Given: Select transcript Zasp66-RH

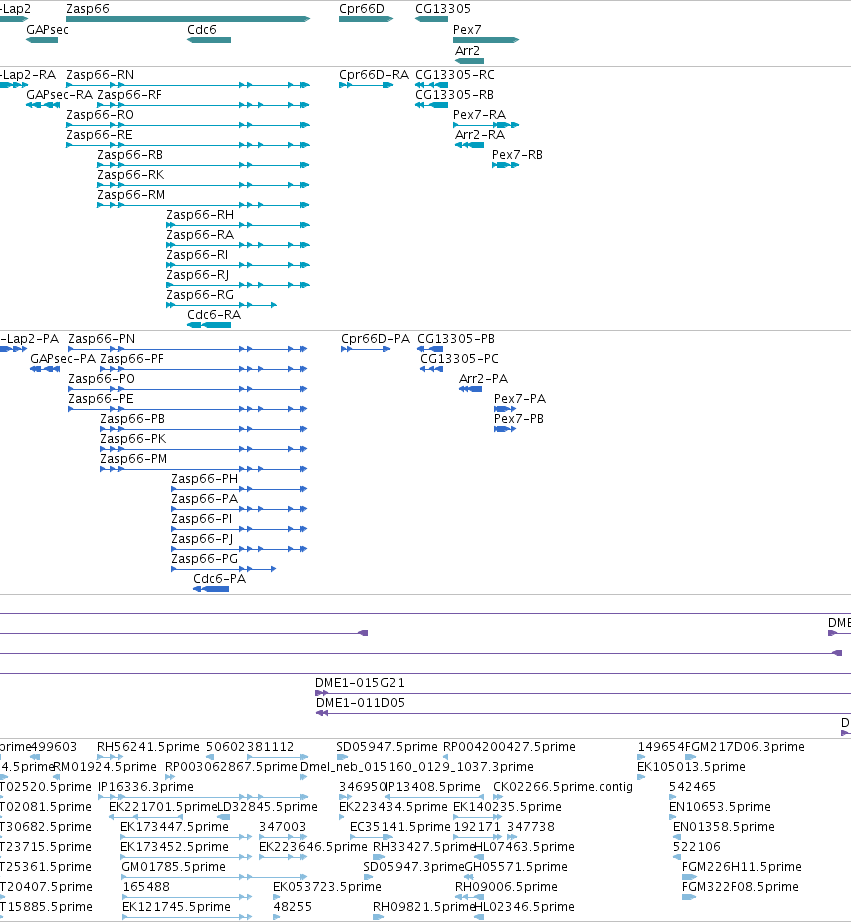Looking at the screenshot, I should (238, 225).
